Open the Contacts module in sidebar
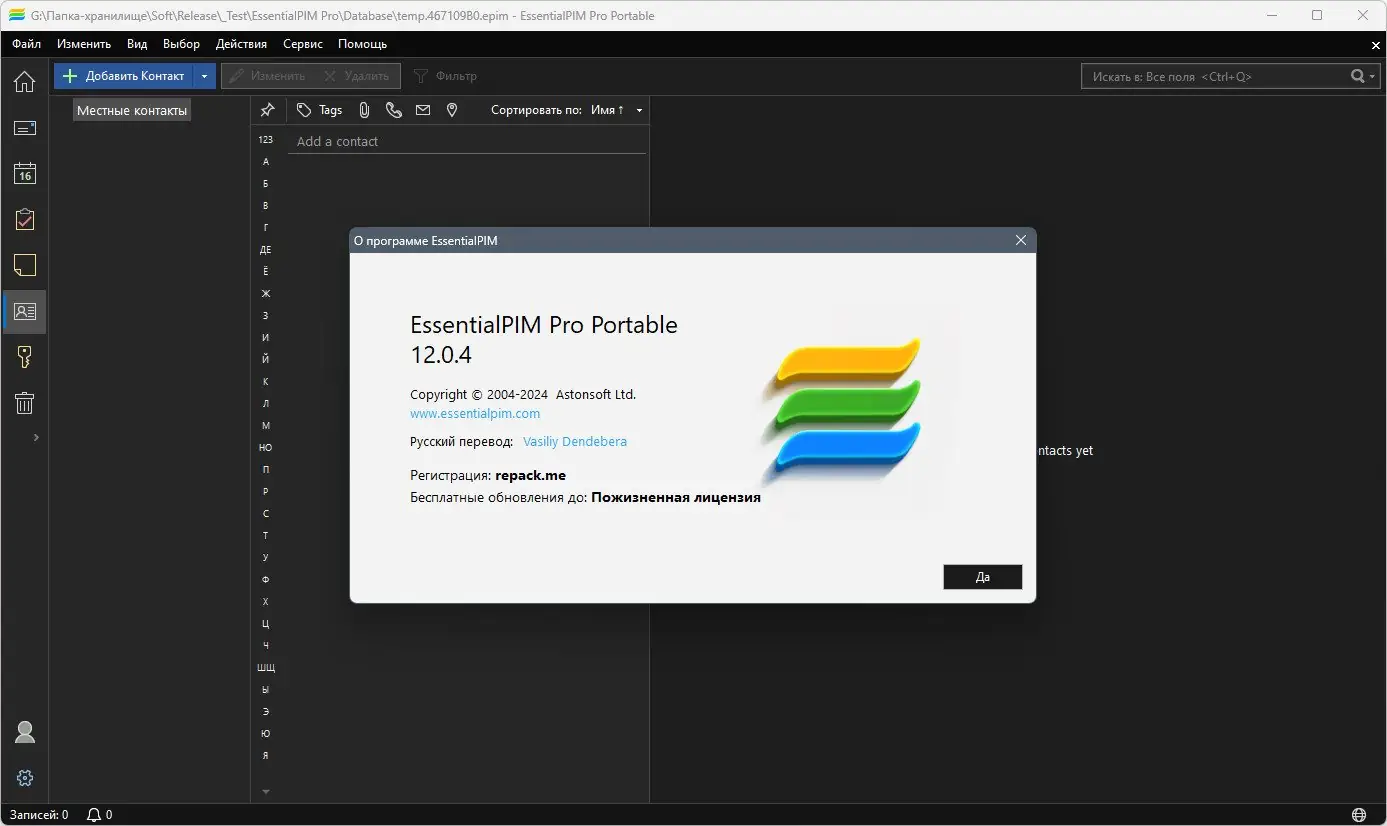 24,311
